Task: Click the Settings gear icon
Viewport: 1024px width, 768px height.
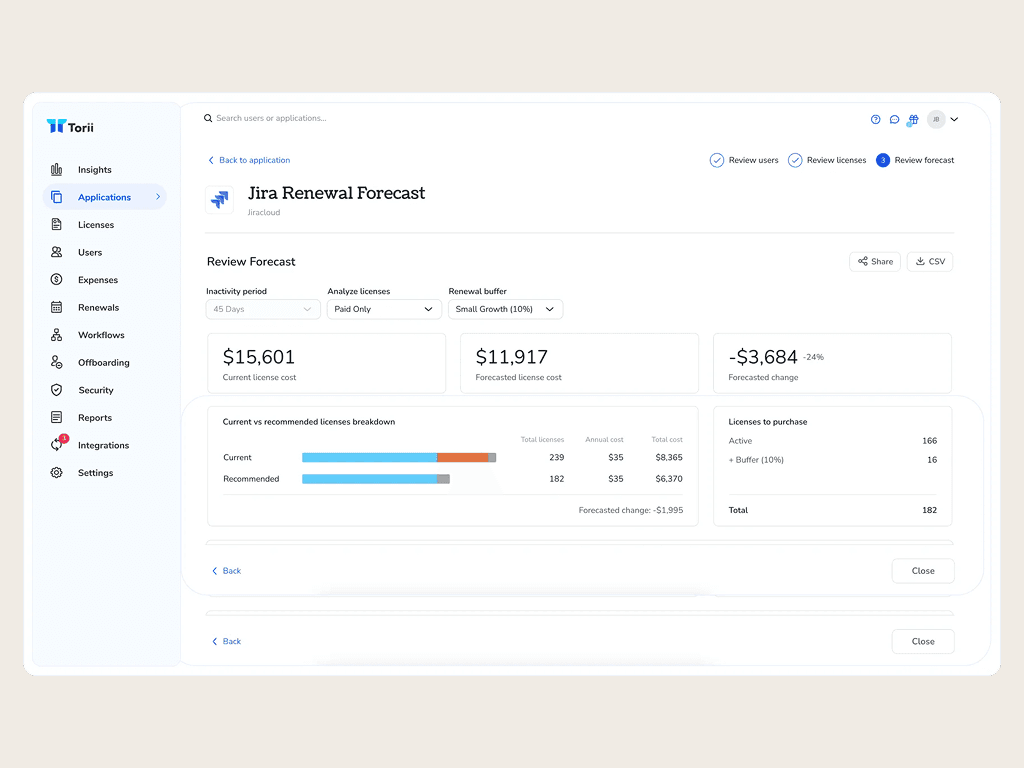Action: [x=57, y=473]
